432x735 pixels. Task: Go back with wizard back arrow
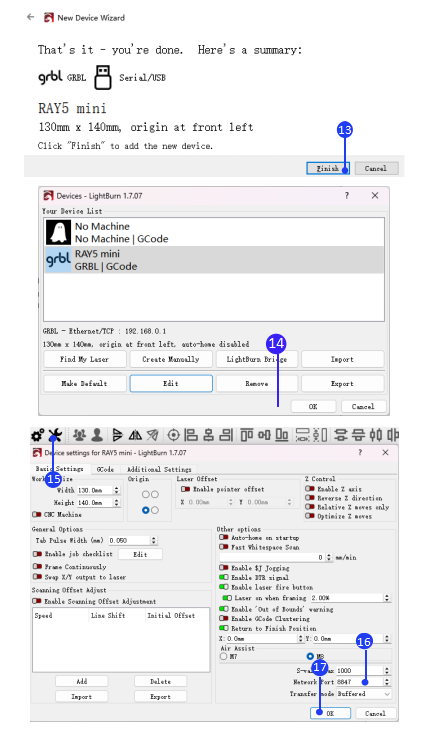pos(30,17)
